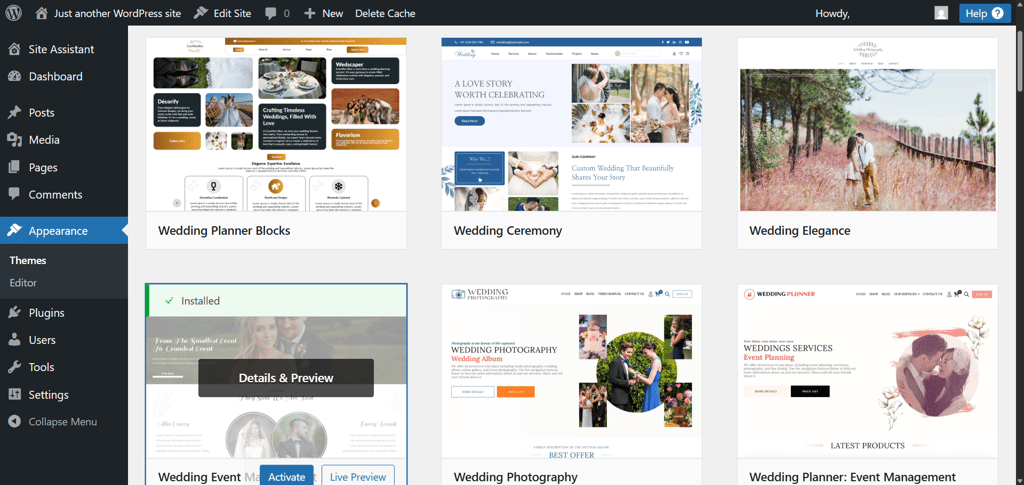Click the Users person icon

(x=14, y=340)
